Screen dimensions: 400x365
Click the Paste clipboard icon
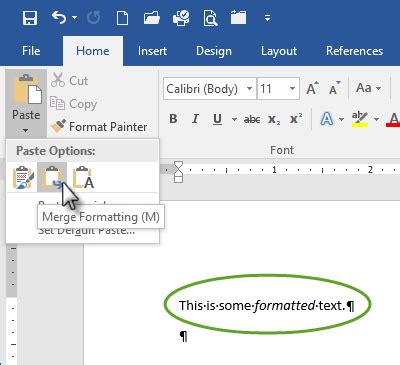pos(27,89)
